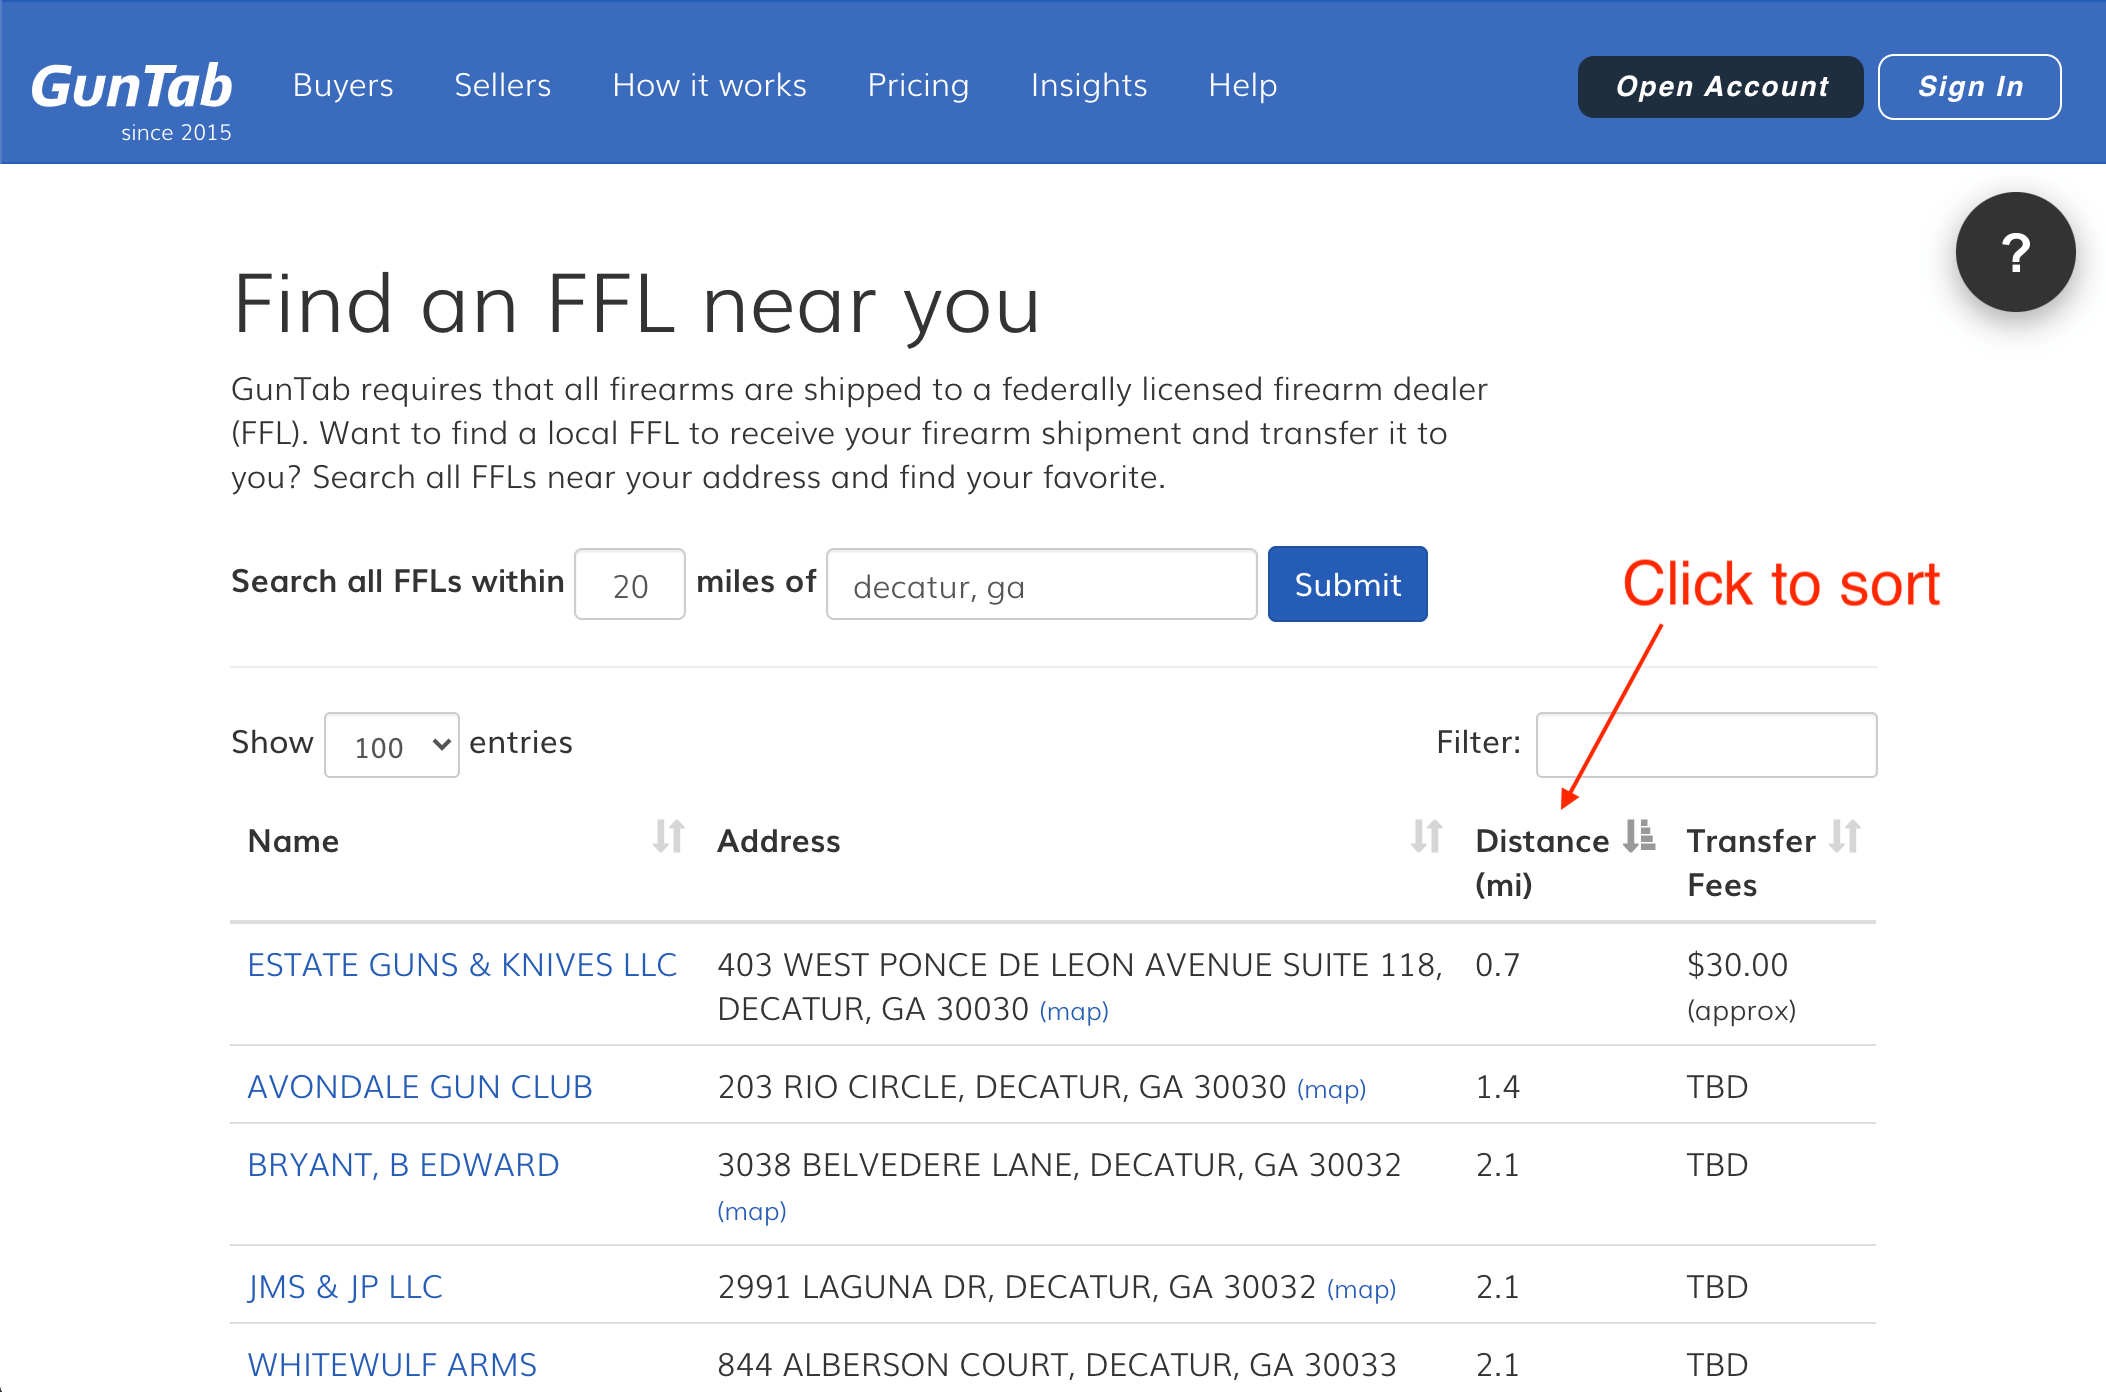
Task: Open the Sellers menu
Action: [x=503, y=86]
